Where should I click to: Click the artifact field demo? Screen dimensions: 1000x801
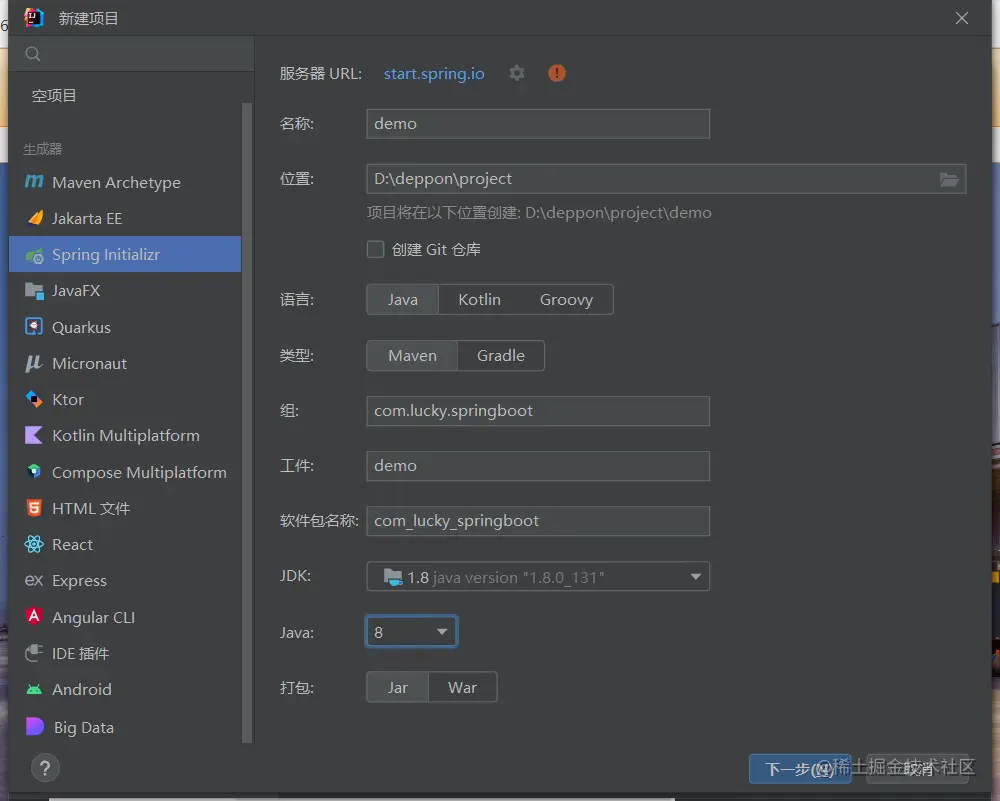tap(538, 466)
